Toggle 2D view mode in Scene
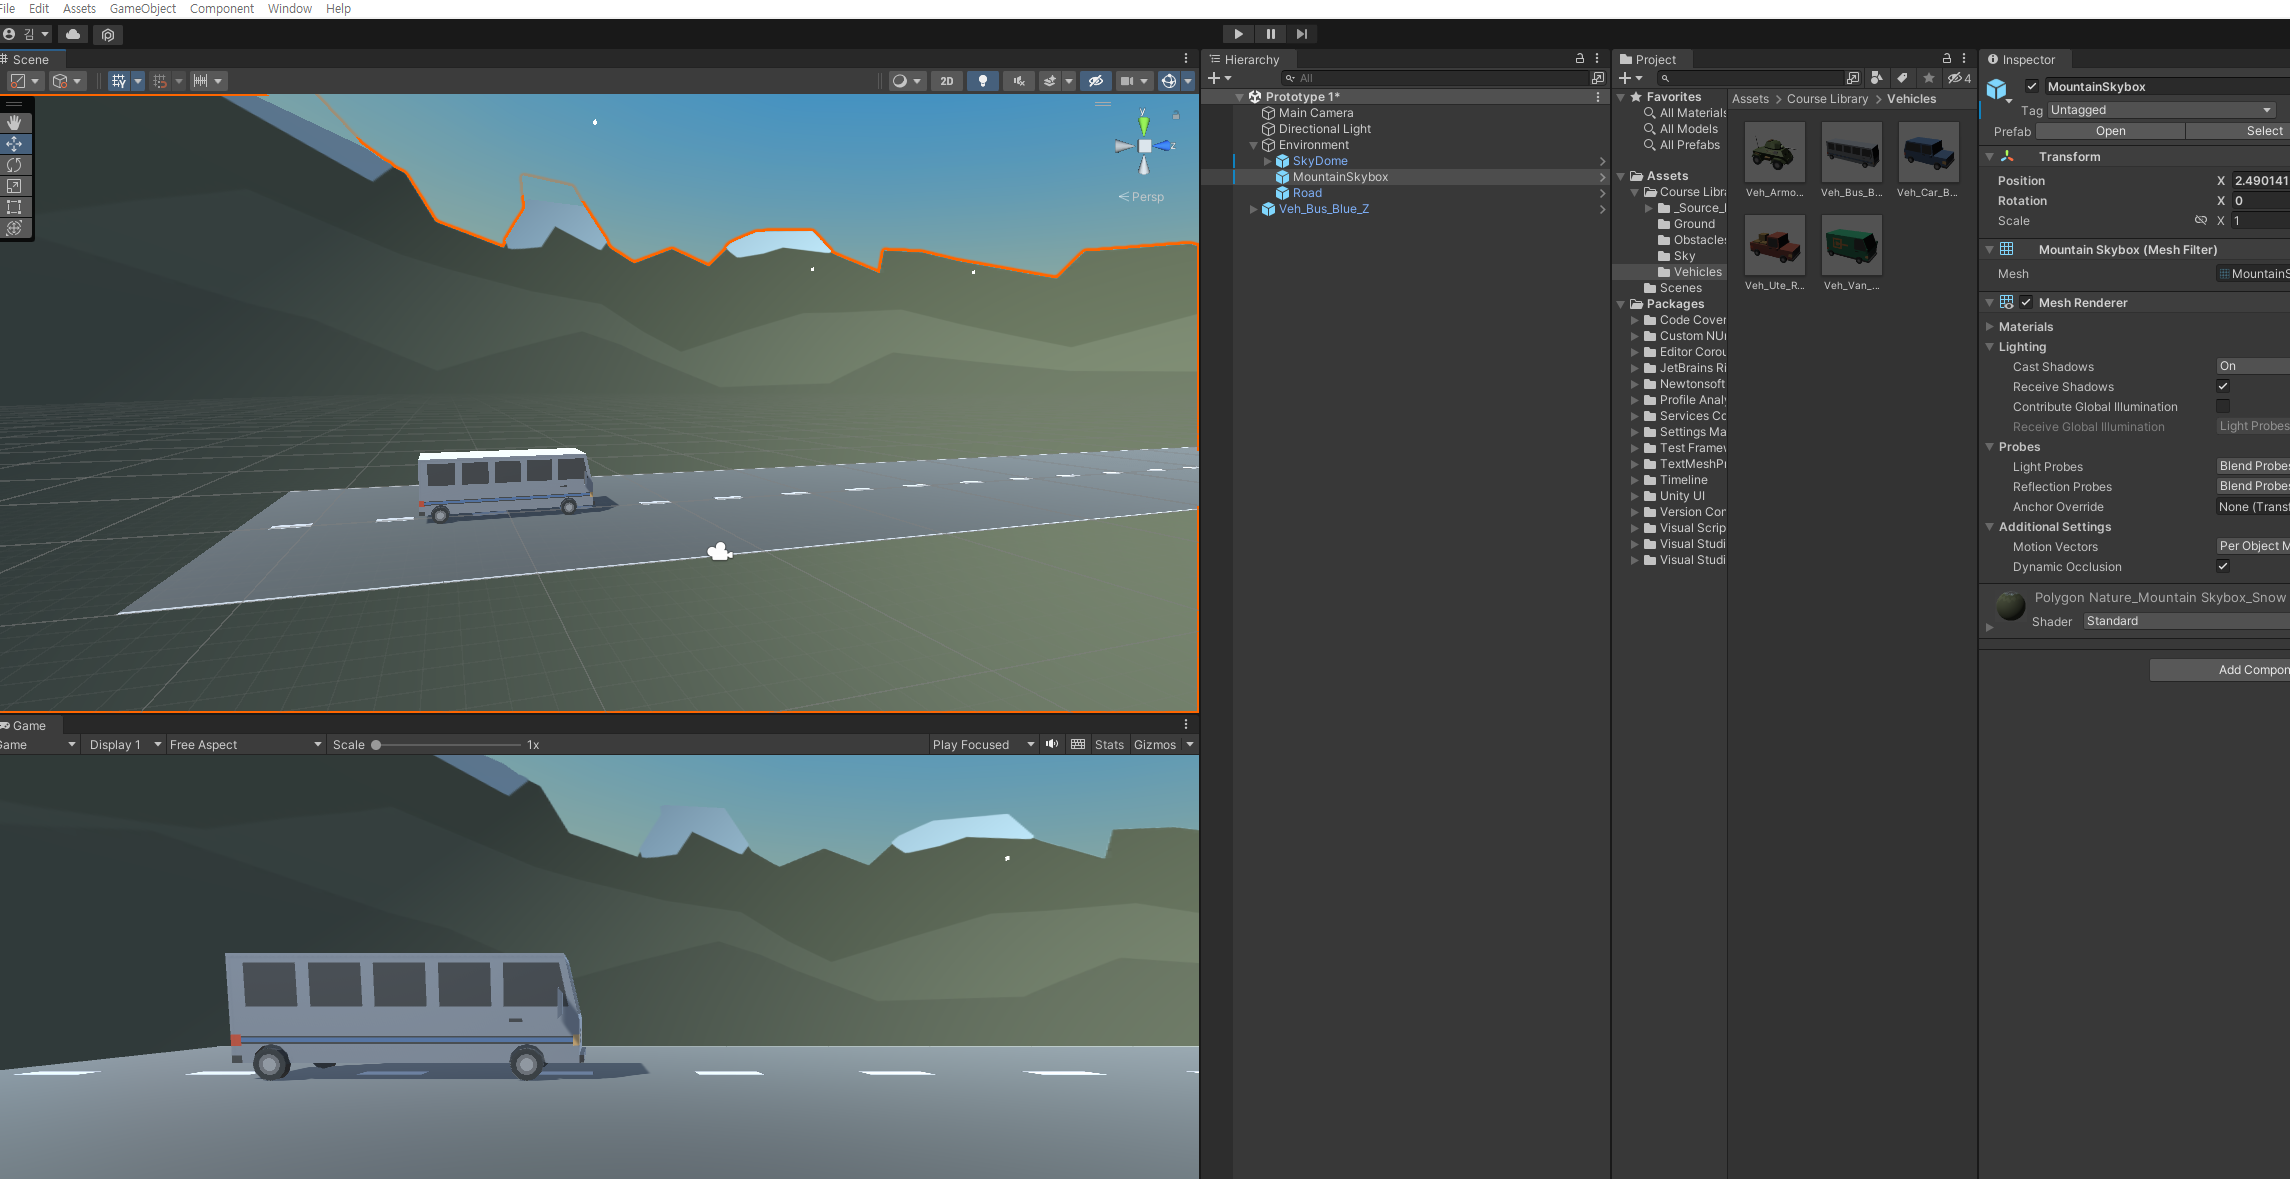2290x1179 pixels. click(x=946, y=81)
